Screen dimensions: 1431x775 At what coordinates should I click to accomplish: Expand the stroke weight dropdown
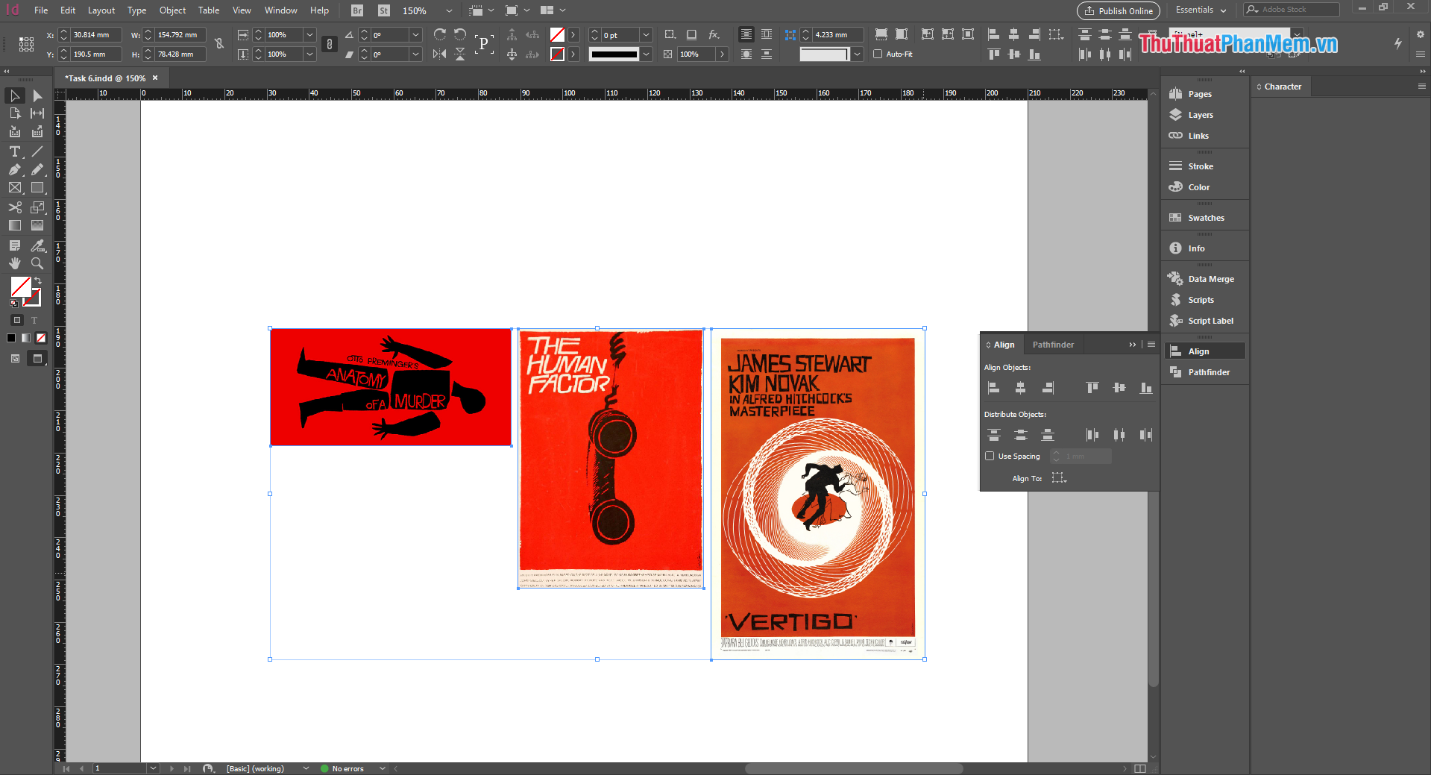[x=646, y=35]
